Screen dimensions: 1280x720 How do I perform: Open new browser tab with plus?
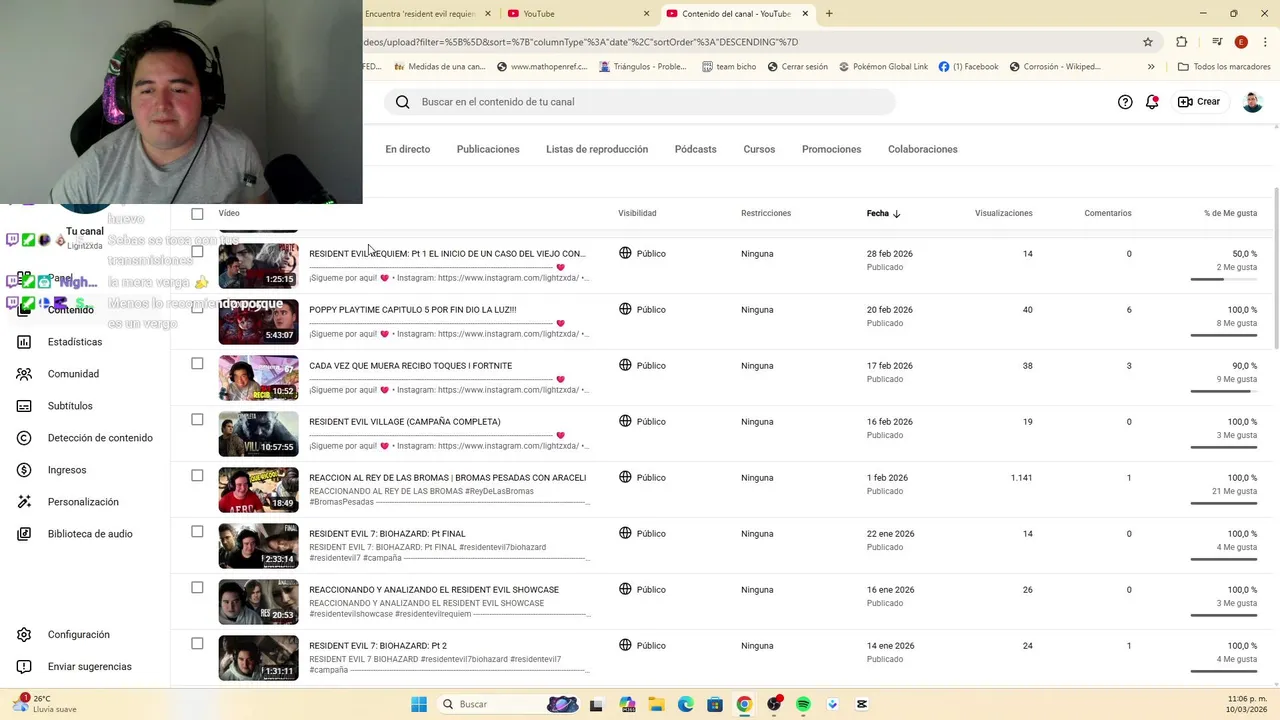829,14
